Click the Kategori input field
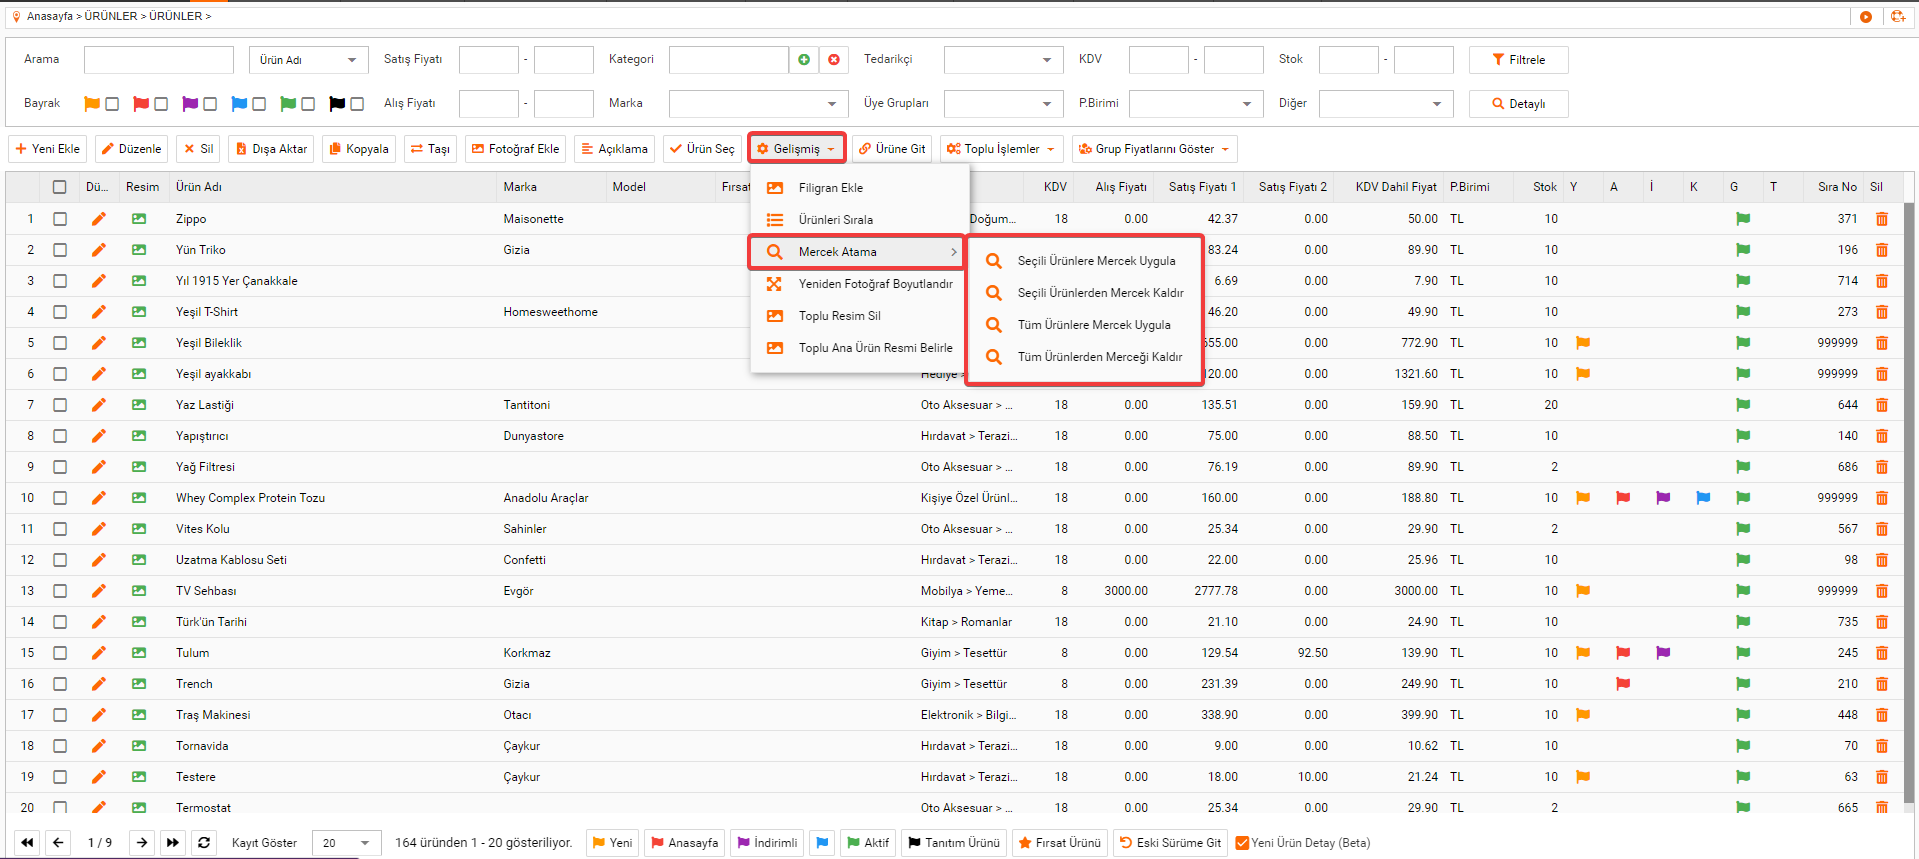Image resolution: width=1919 pixels, height=859 pixels. (729, 60)
